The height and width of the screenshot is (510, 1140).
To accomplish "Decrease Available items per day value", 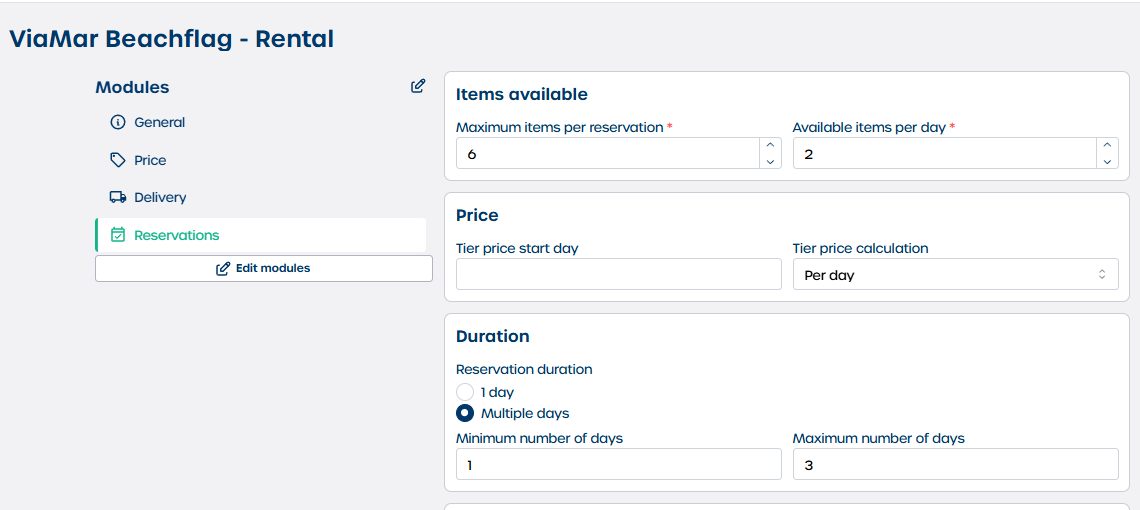I will pyautogui.click(x=1106, y=161).
